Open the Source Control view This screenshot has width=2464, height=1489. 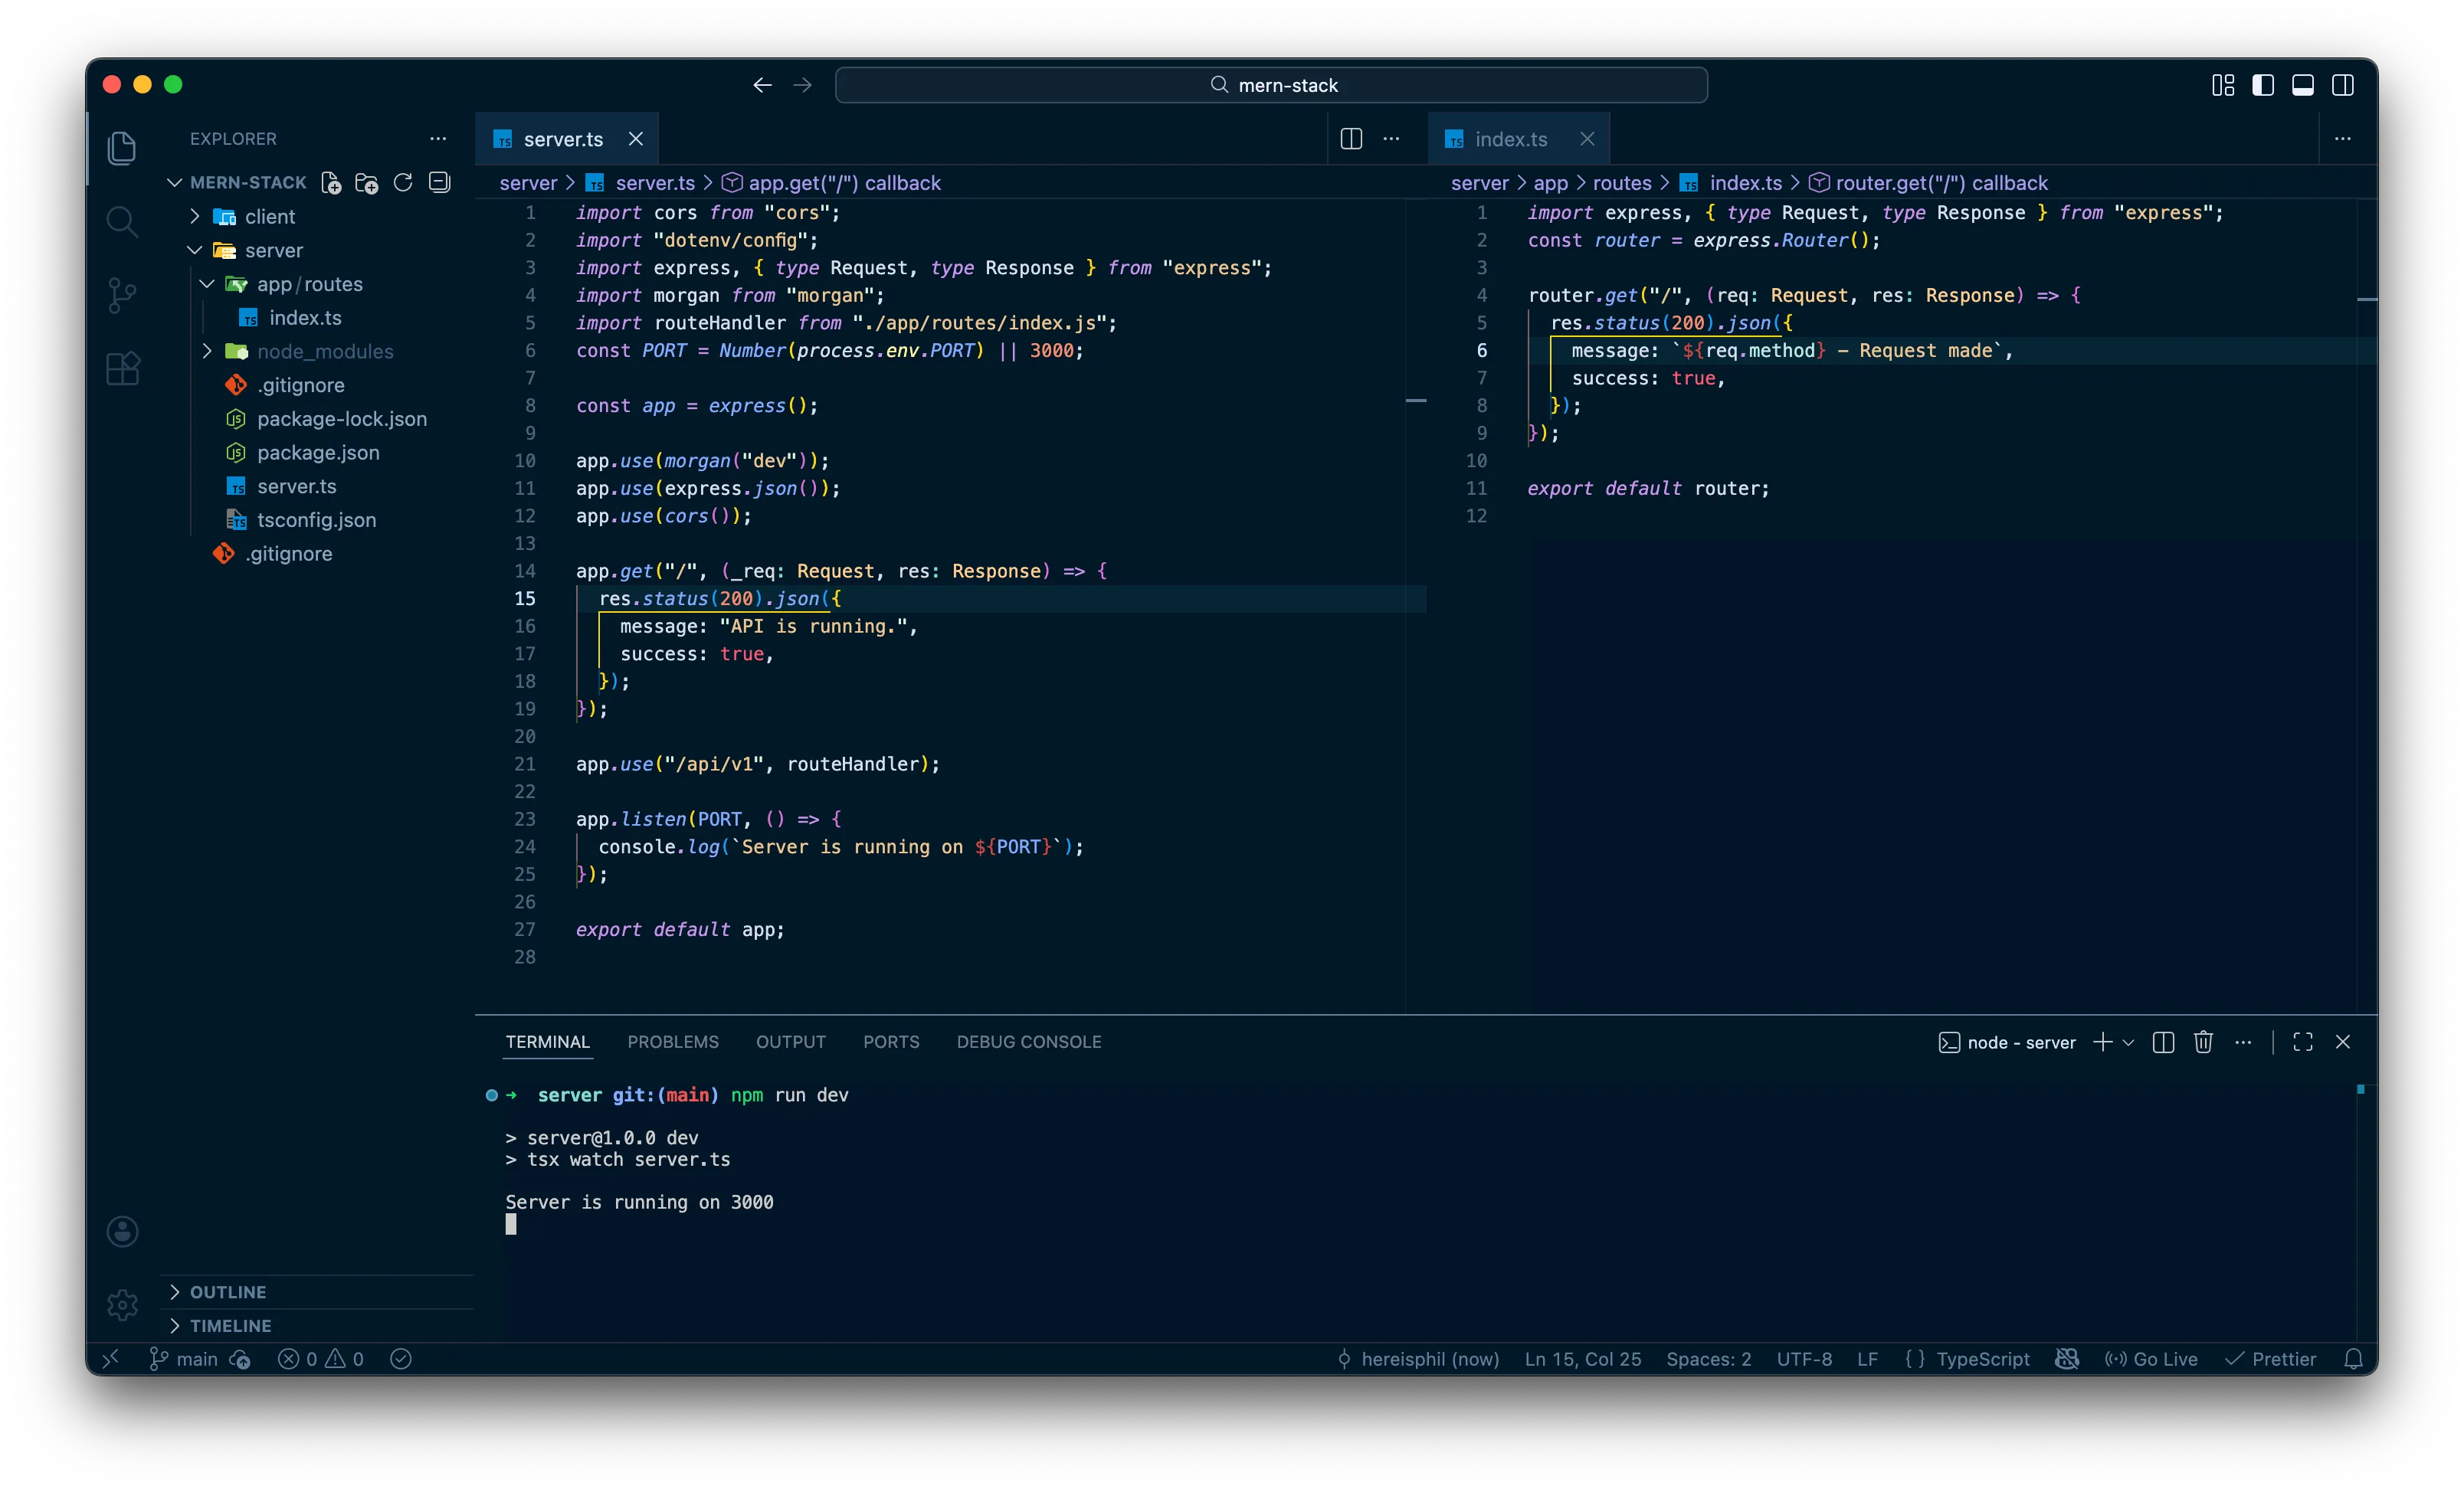122,295
